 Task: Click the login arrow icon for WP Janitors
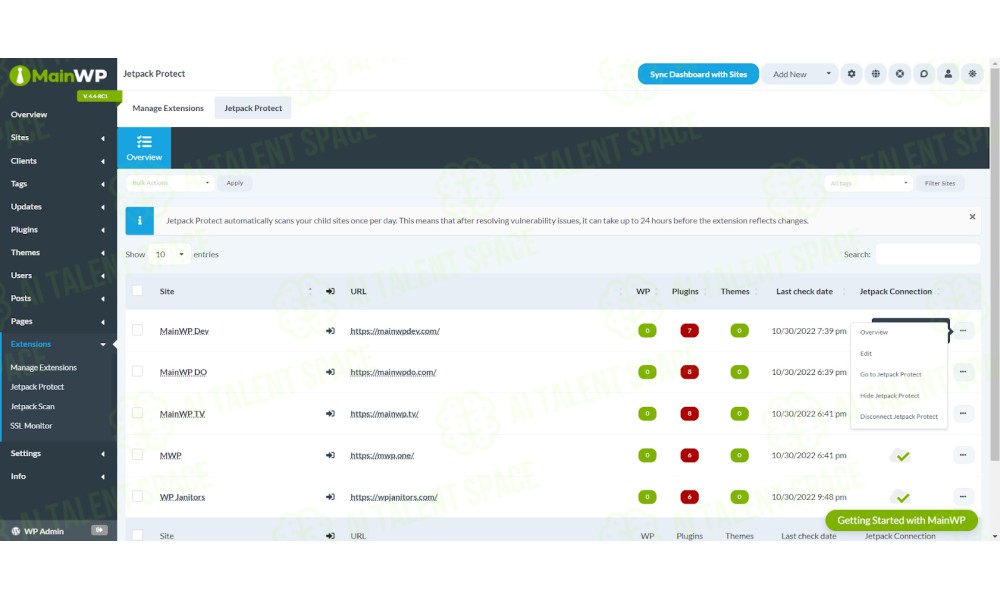click(x=330, y=497)
